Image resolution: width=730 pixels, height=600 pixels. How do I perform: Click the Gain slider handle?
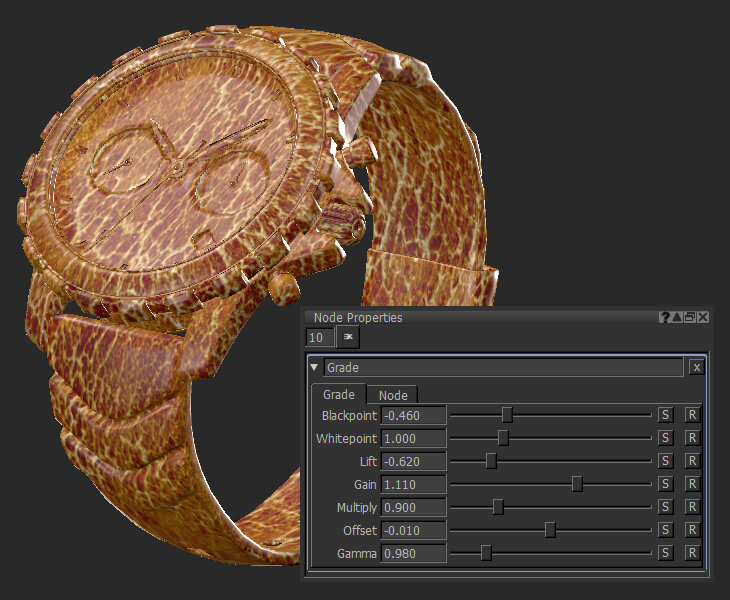[577, 484]
